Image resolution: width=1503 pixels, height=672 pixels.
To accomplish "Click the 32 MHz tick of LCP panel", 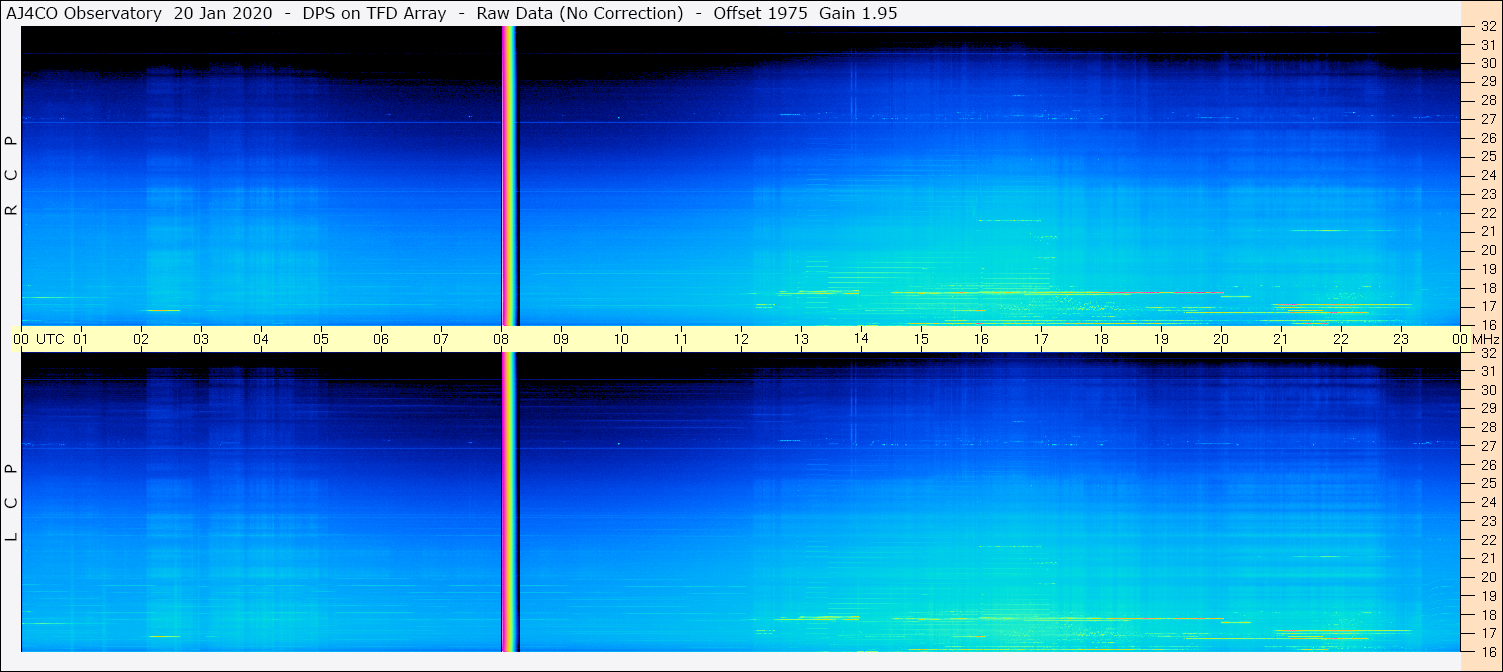I will (1487, 353).
